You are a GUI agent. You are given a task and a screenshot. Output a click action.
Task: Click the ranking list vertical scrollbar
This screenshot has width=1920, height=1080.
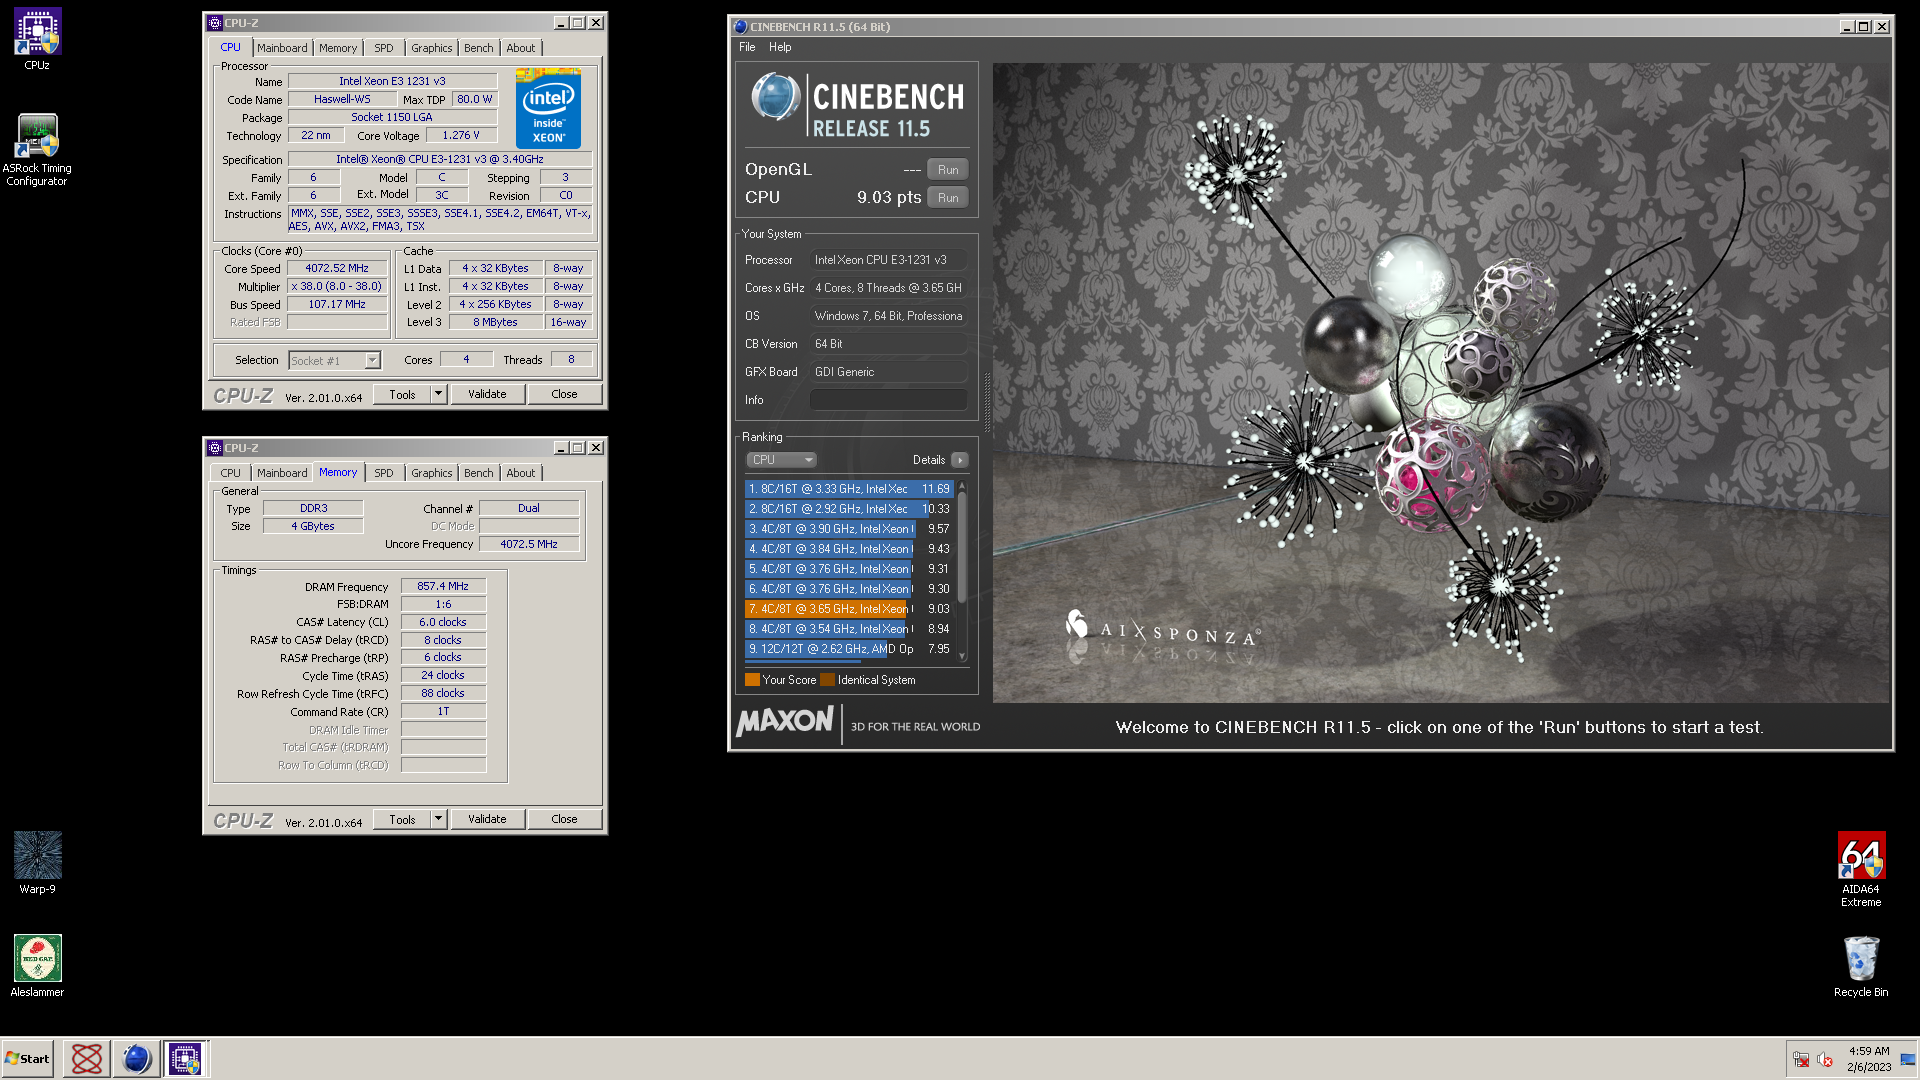pos(962,570)
